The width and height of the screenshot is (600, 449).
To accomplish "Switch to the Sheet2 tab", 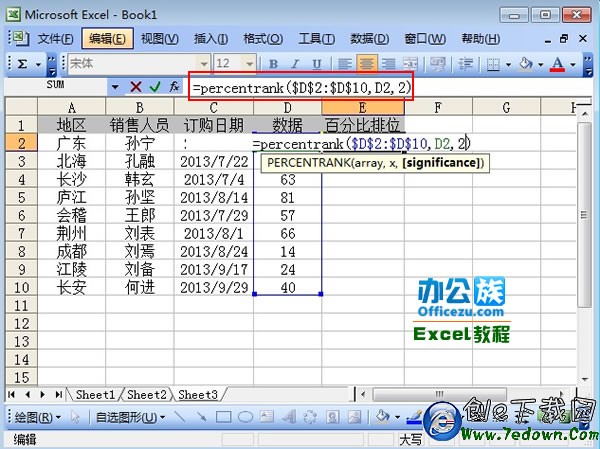I will [x=148, y=394].
